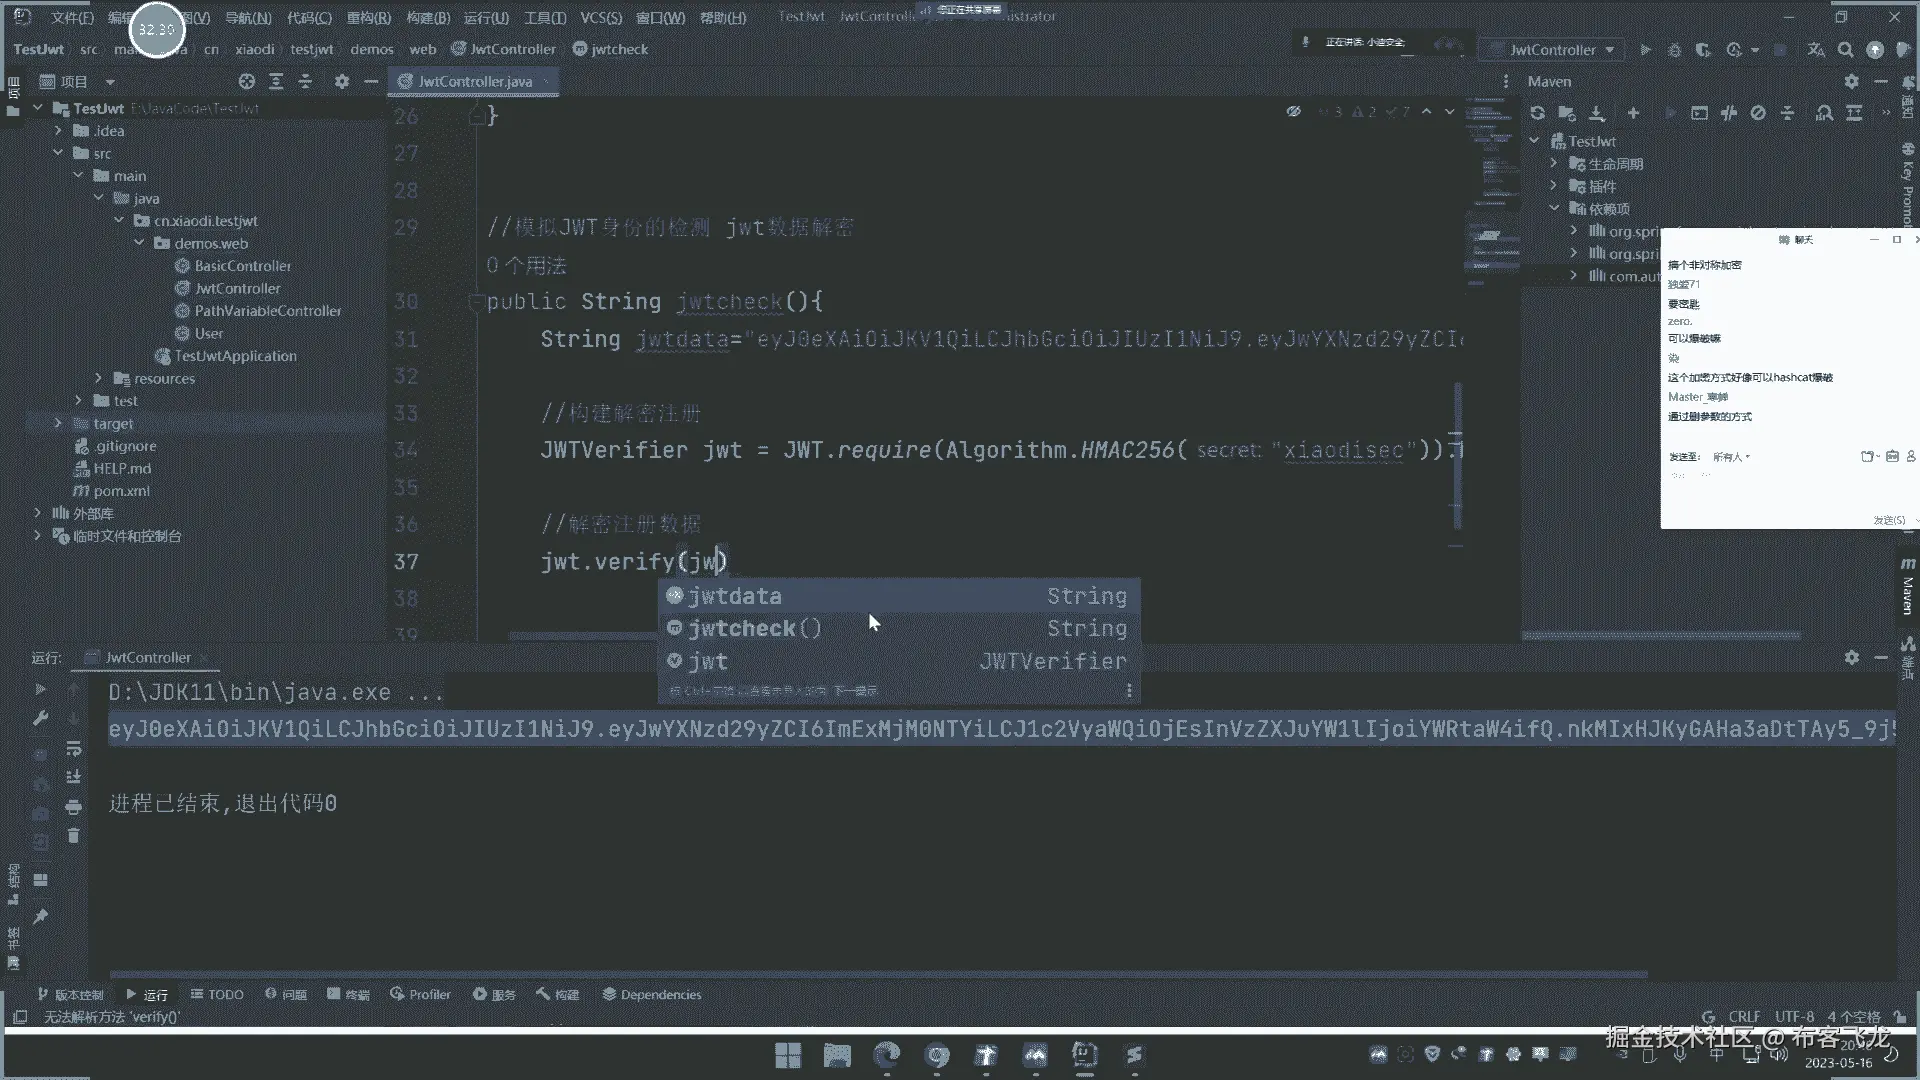The image size is (1920, 1080).
Task: Click the locate file target icon in Project panel
Action: (x=247, y=82)
